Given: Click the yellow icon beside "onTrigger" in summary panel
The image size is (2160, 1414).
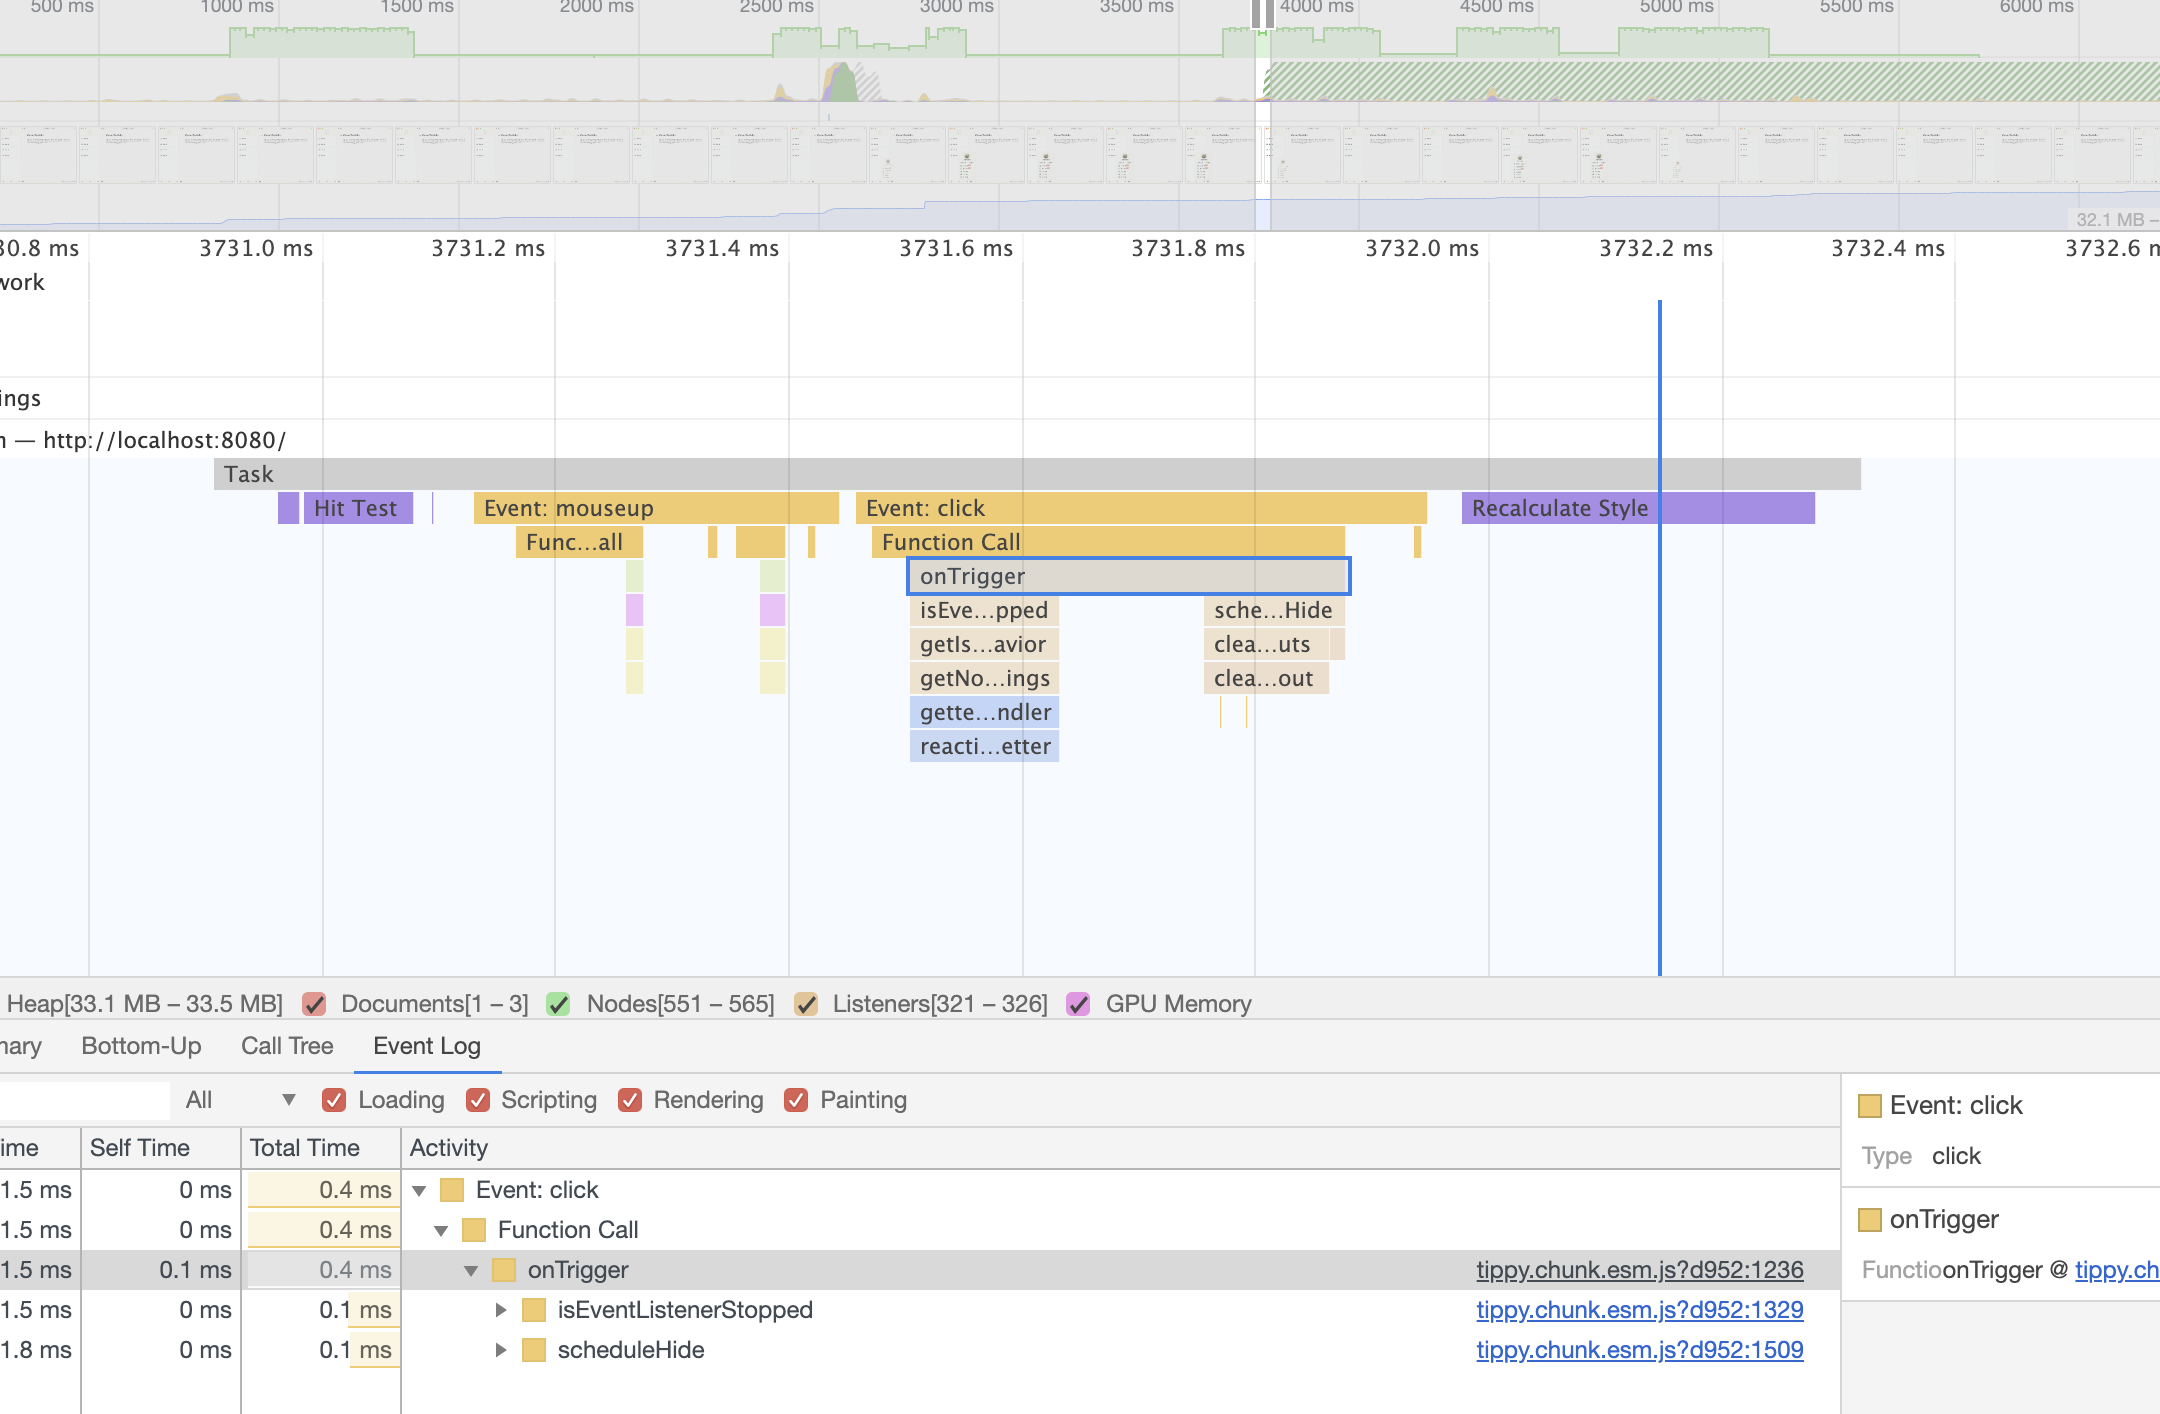Looking at the screenshot, I should pyautogui.click(x=1870, y=1219).
